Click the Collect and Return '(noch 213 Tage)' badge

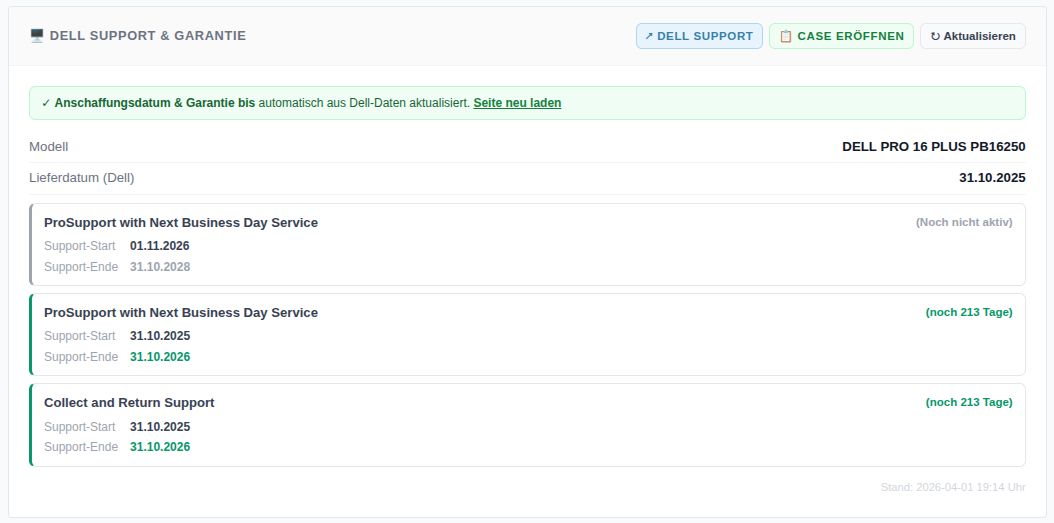click(969, 403)
